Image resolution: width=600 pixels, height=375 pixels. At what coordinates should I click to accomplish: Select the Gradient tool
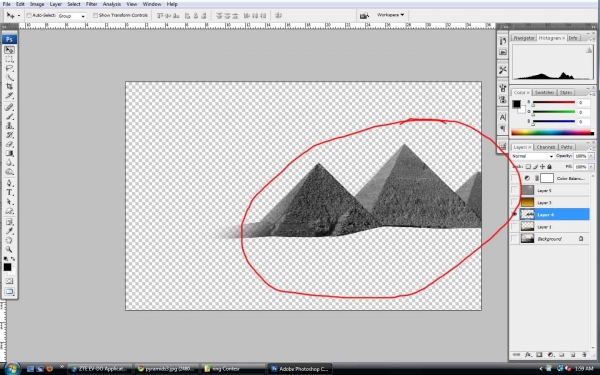[x=9, y=153]
